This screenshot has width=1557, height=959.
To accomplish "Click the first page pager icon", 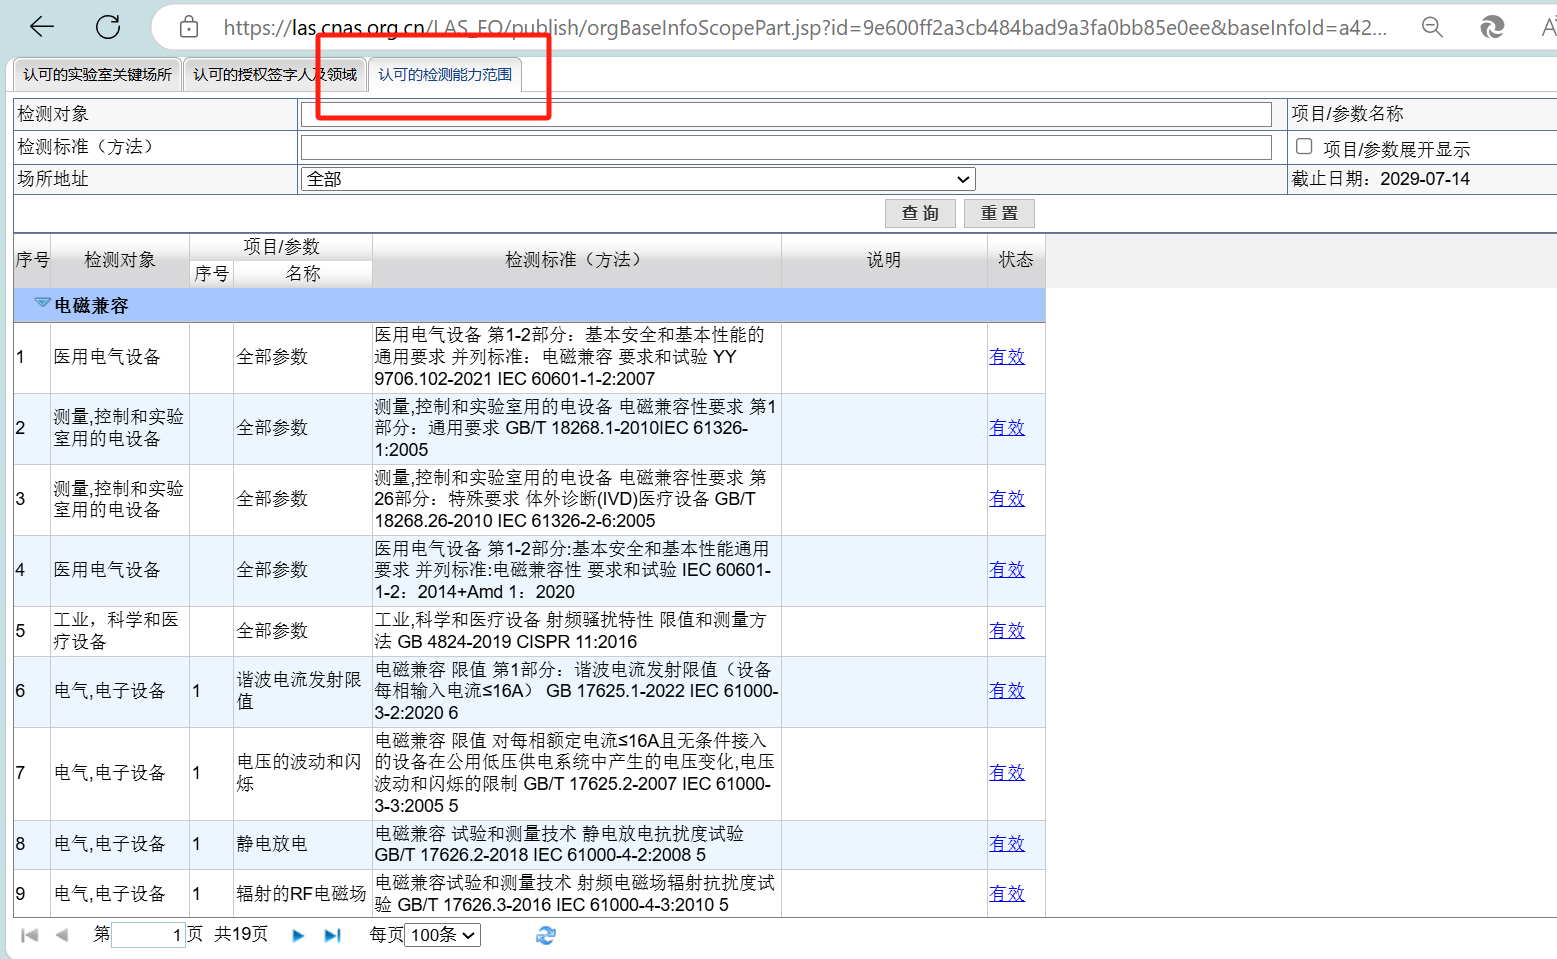I will pyautogui.click(x=30, y=935).
